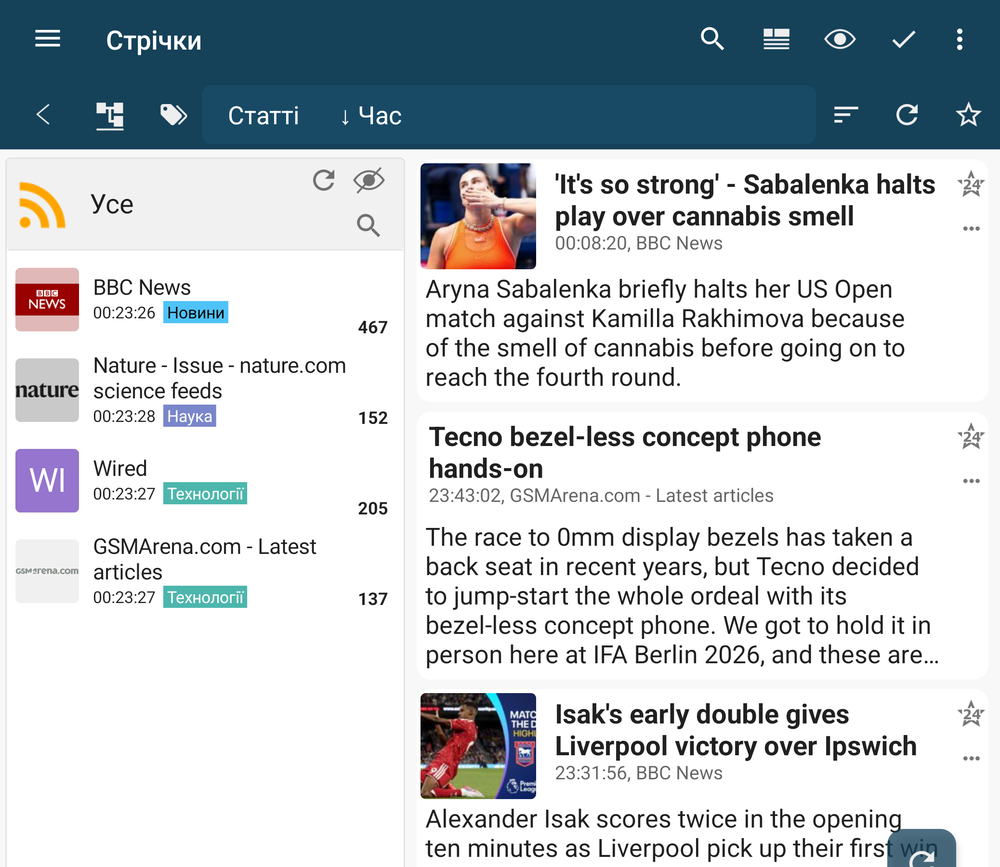Click timestamp 00:08:20, BBC News
1000x867 pixels.
coord(638,243)
